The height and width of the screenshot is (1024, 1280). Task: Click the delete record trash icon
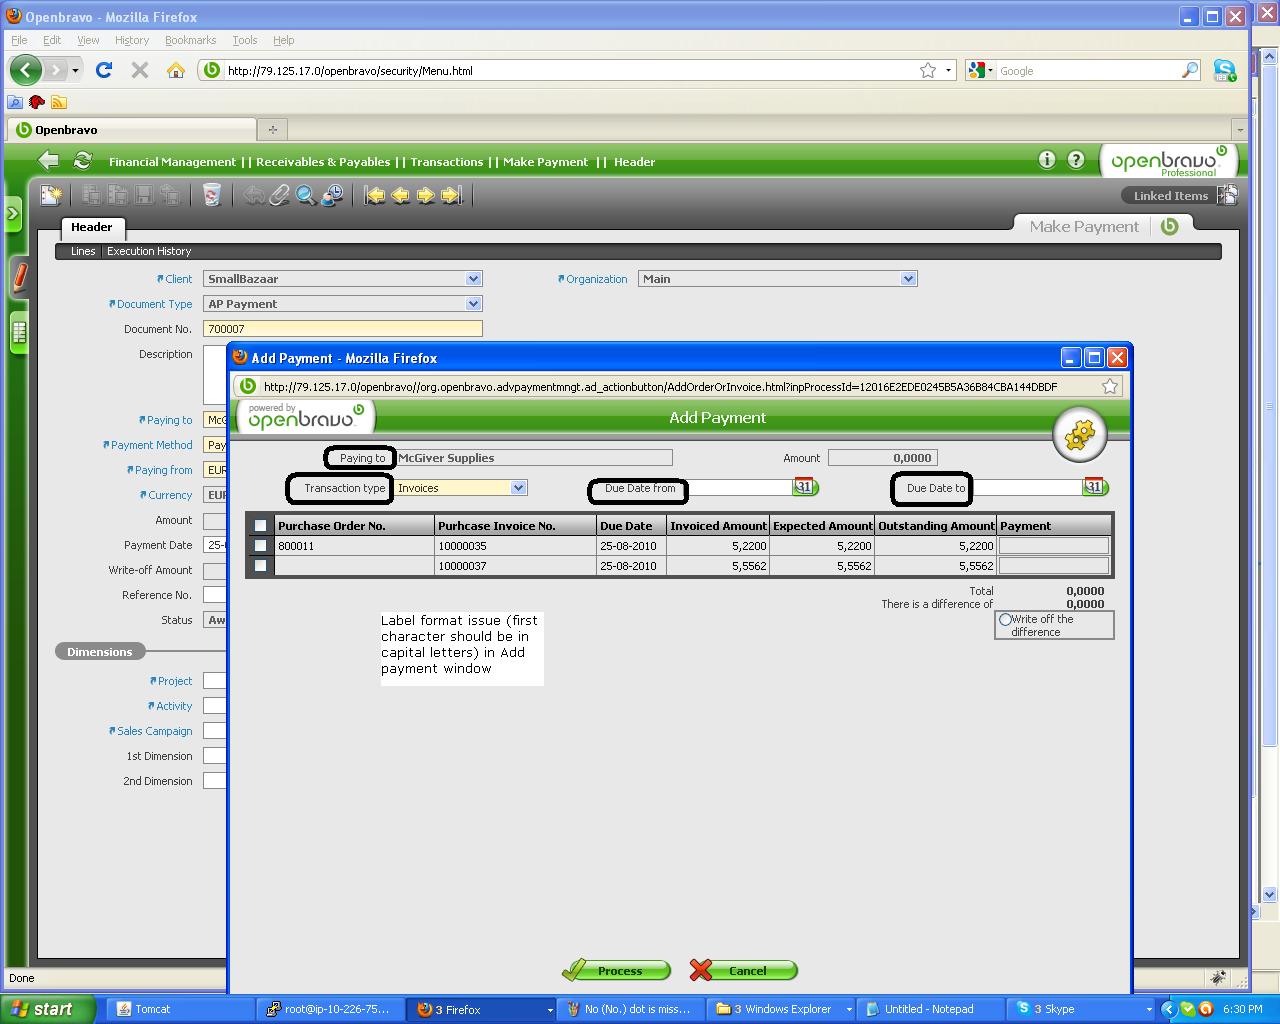[x=211, y=195]
